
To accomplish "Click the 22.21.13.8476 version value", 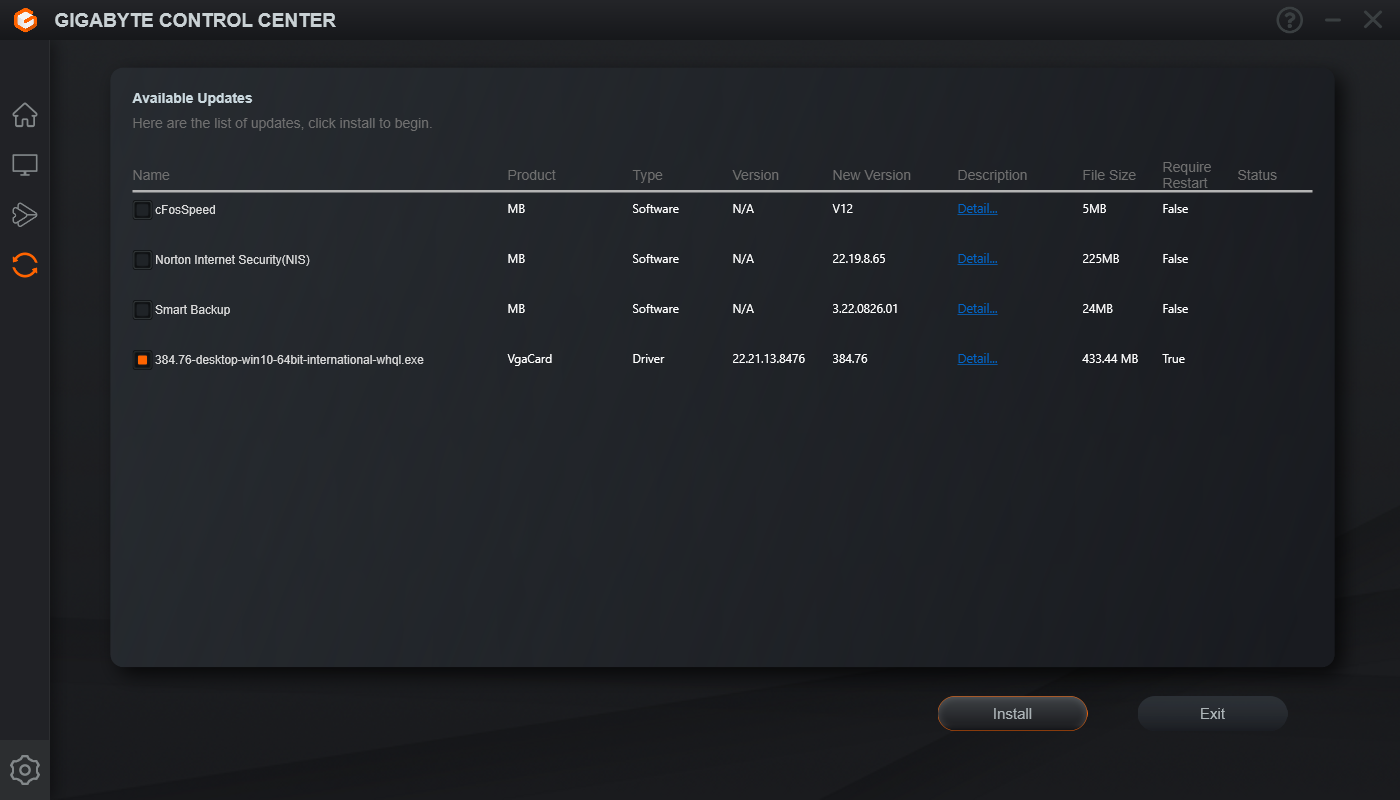I will click(768, 359).
